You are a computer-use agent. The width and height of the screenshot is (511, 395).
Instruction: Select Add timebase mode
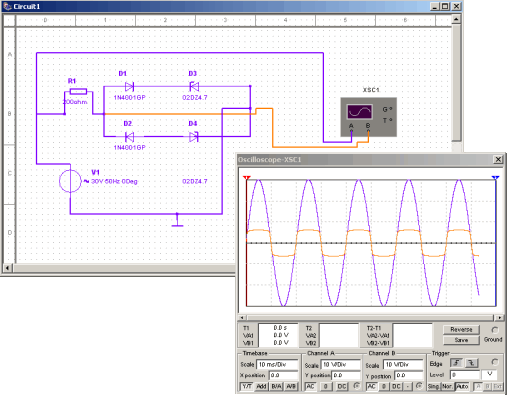[261, 386]
